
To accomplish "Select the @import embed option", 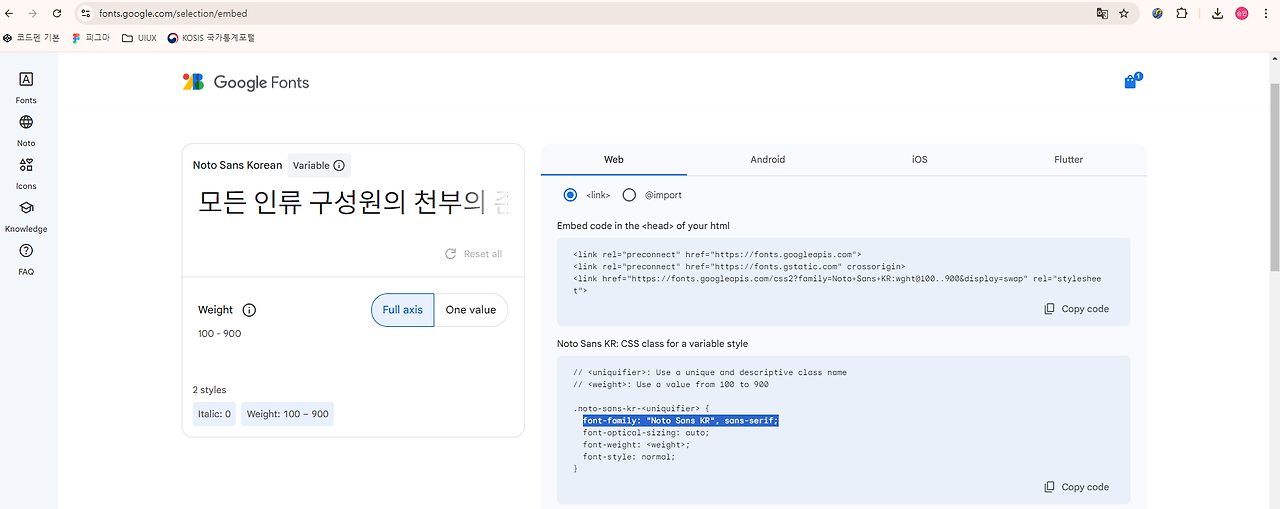I will [629, 195].
